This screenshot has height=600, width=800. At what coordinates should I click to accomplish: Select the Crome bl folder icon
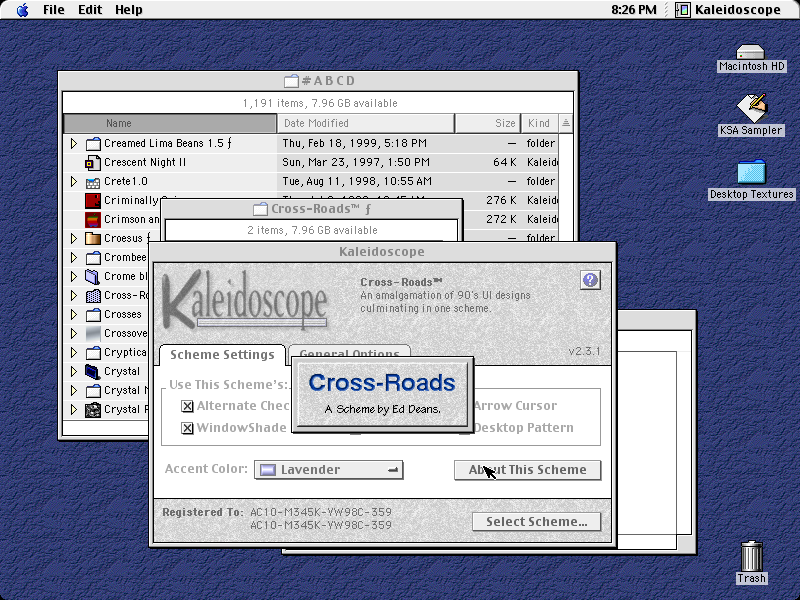93,277
